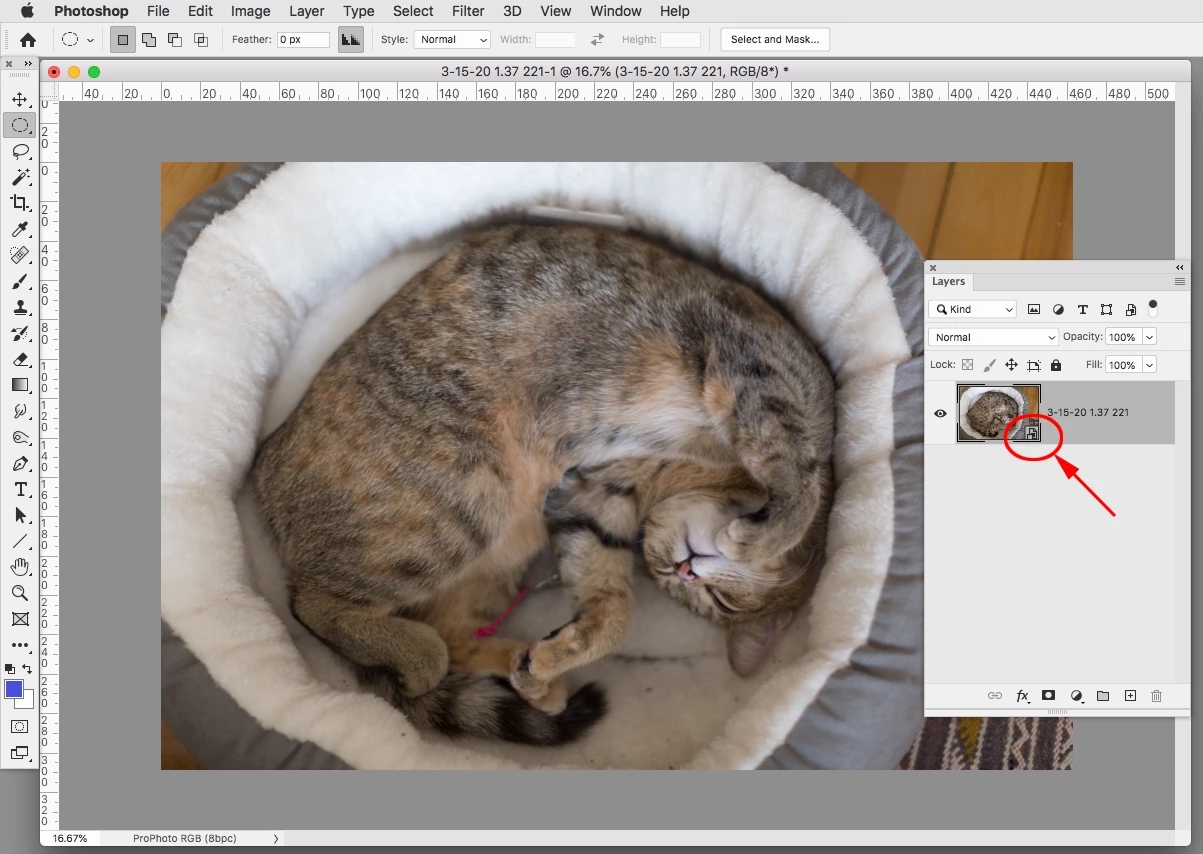Add a layer mask in Layers panel
The height and width of the screenshot is (854, 1203).
(1048, 695)
